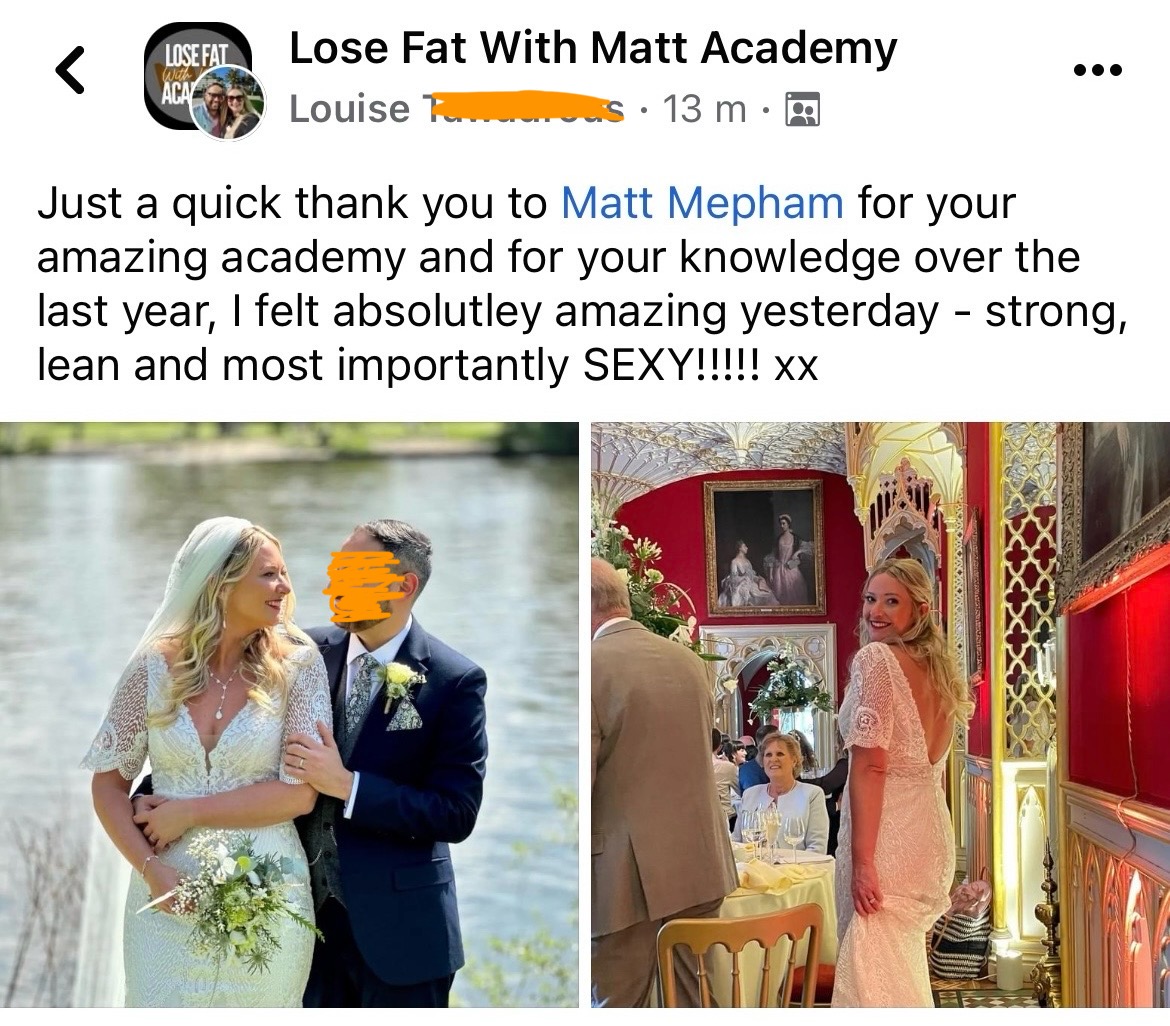Click the small circular poster profile picture
The image size is (1170, 1026).
pyautogui.click(x=228, y=102)
